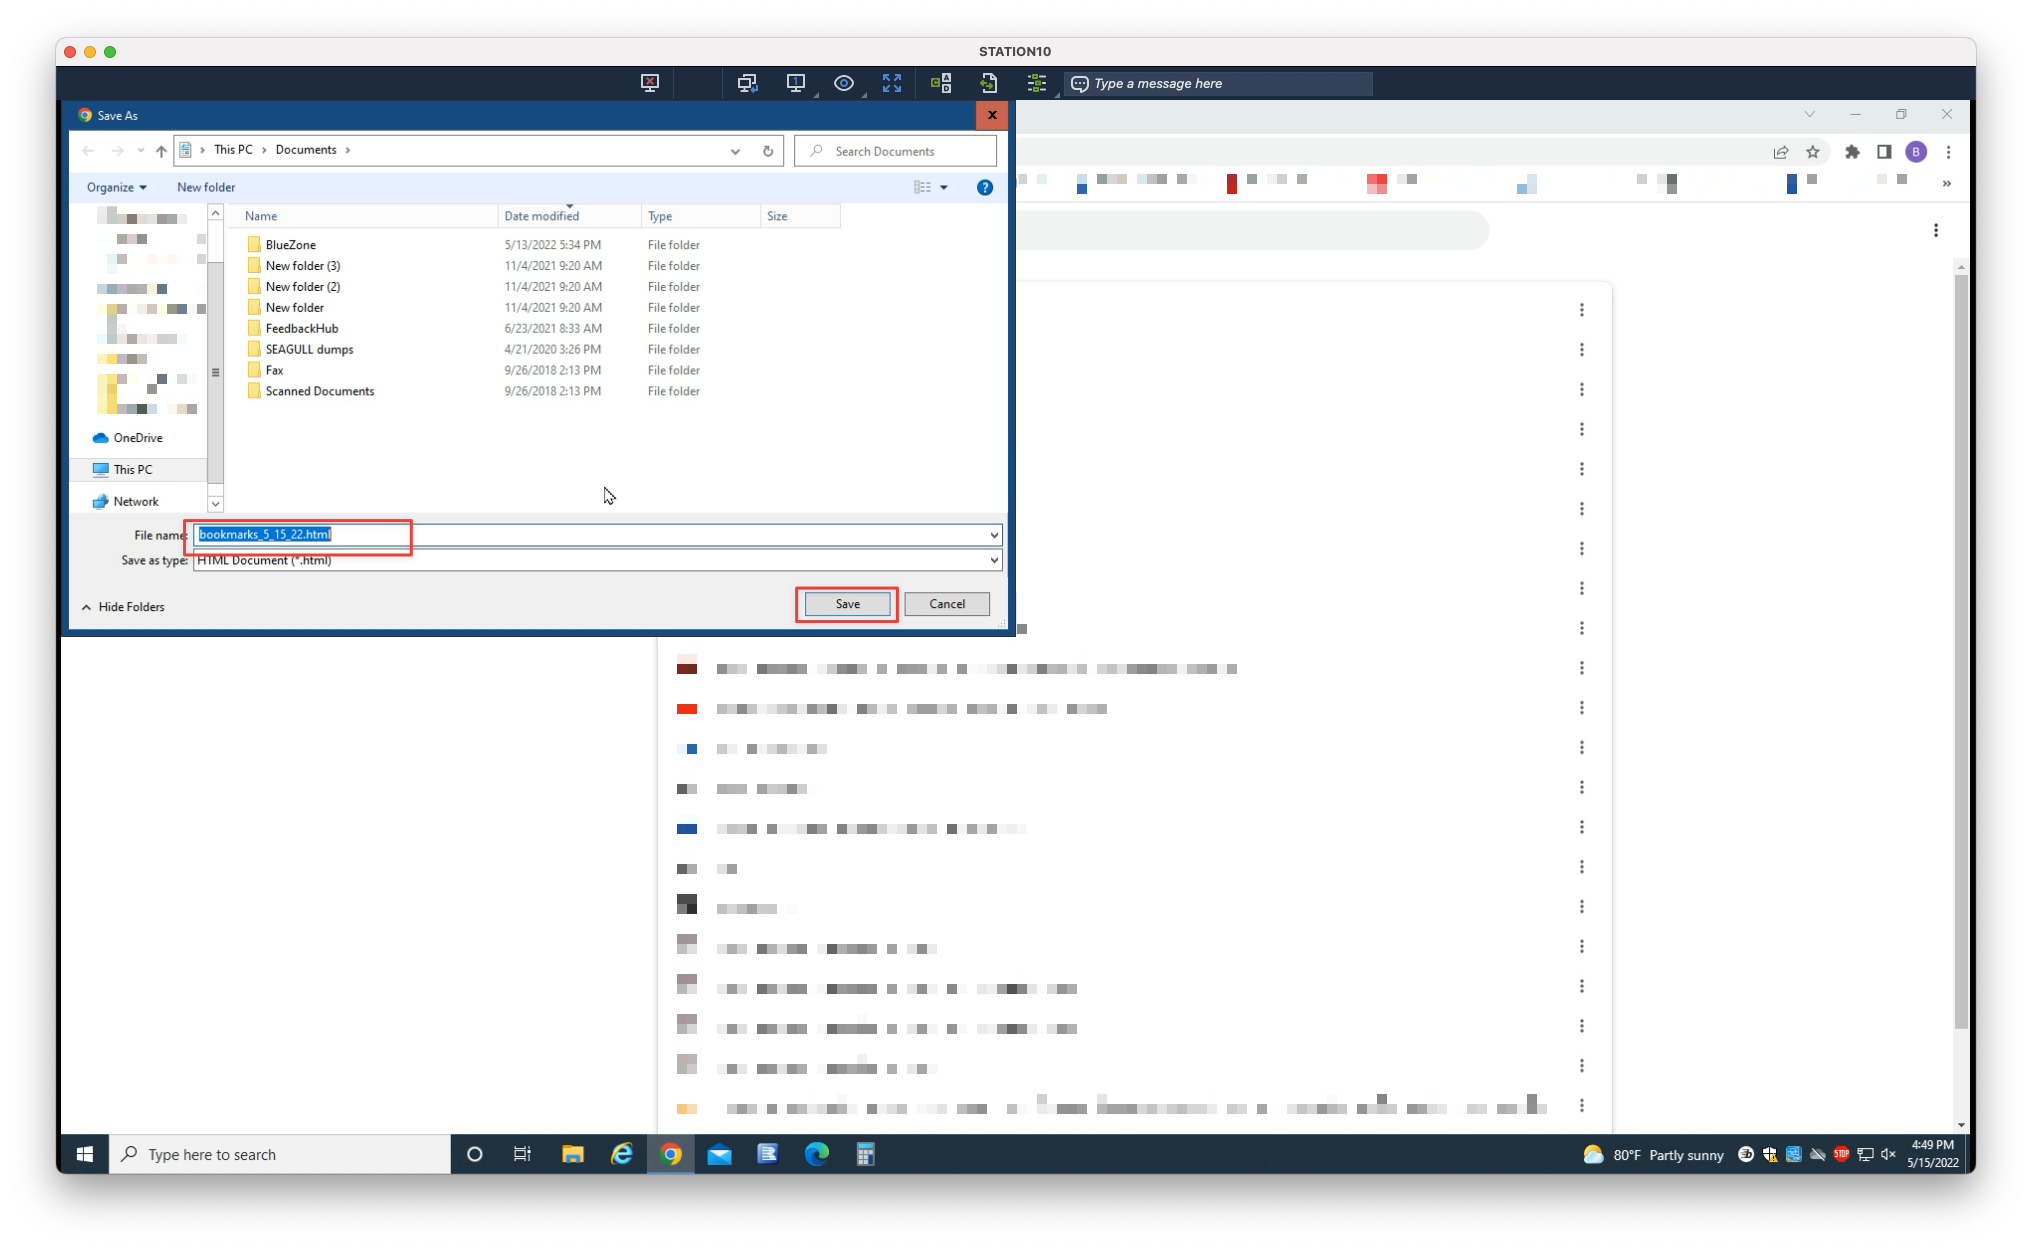Expand the Save as type dropdown
This screenshot has height=1248, width=2032.
point(993,560)
